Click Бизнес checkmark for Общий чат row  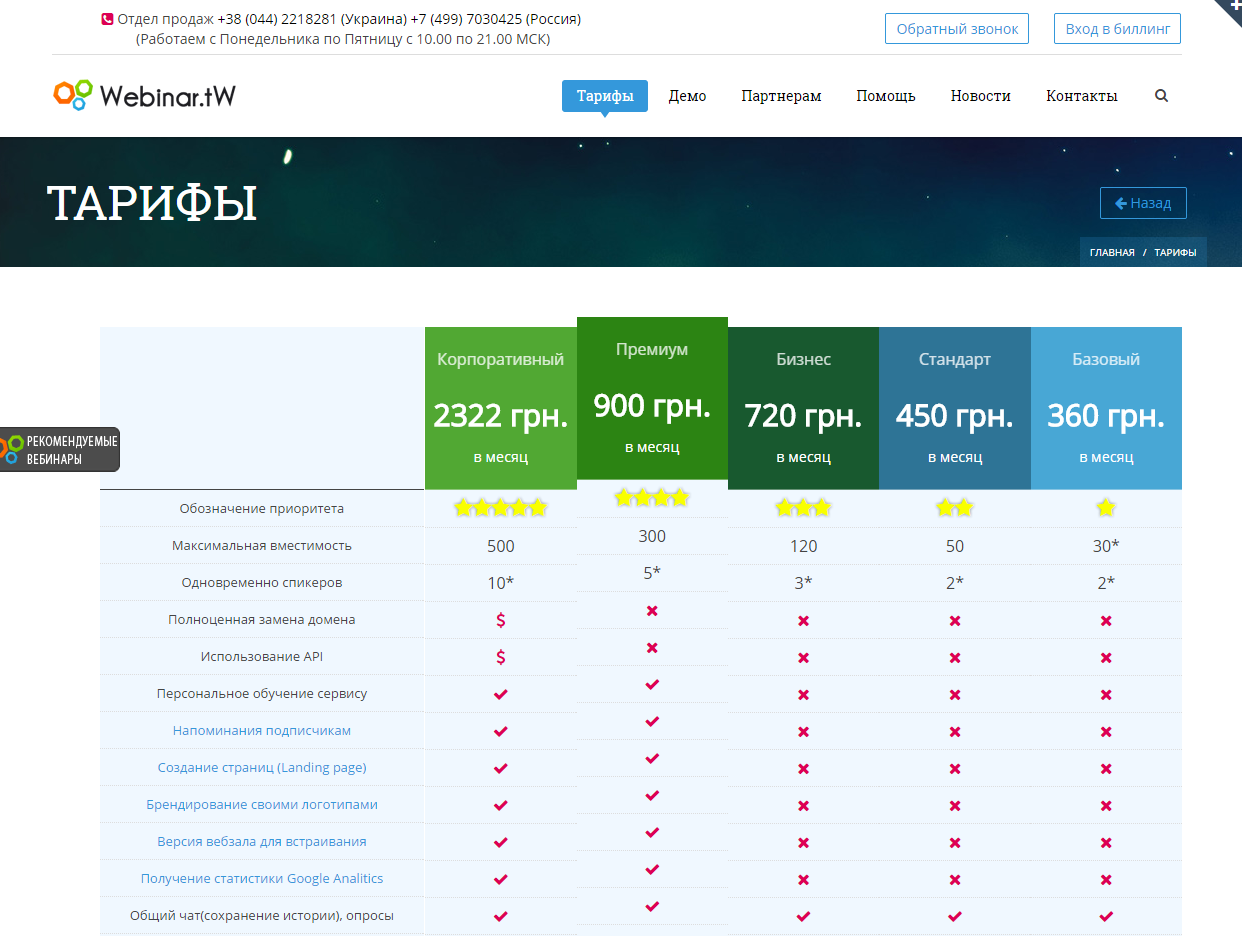(x=803, y=916)
